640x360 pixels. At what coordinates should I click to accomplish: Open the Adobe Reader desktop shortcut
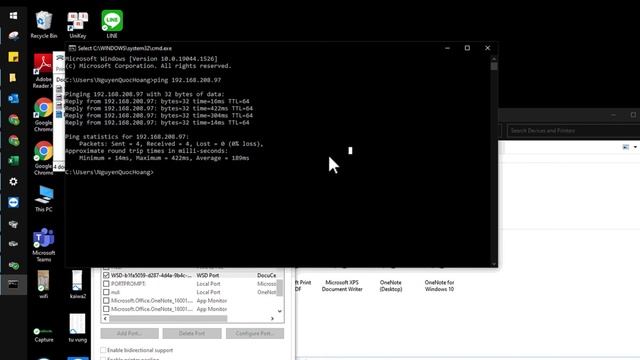[x=43, y=71]
